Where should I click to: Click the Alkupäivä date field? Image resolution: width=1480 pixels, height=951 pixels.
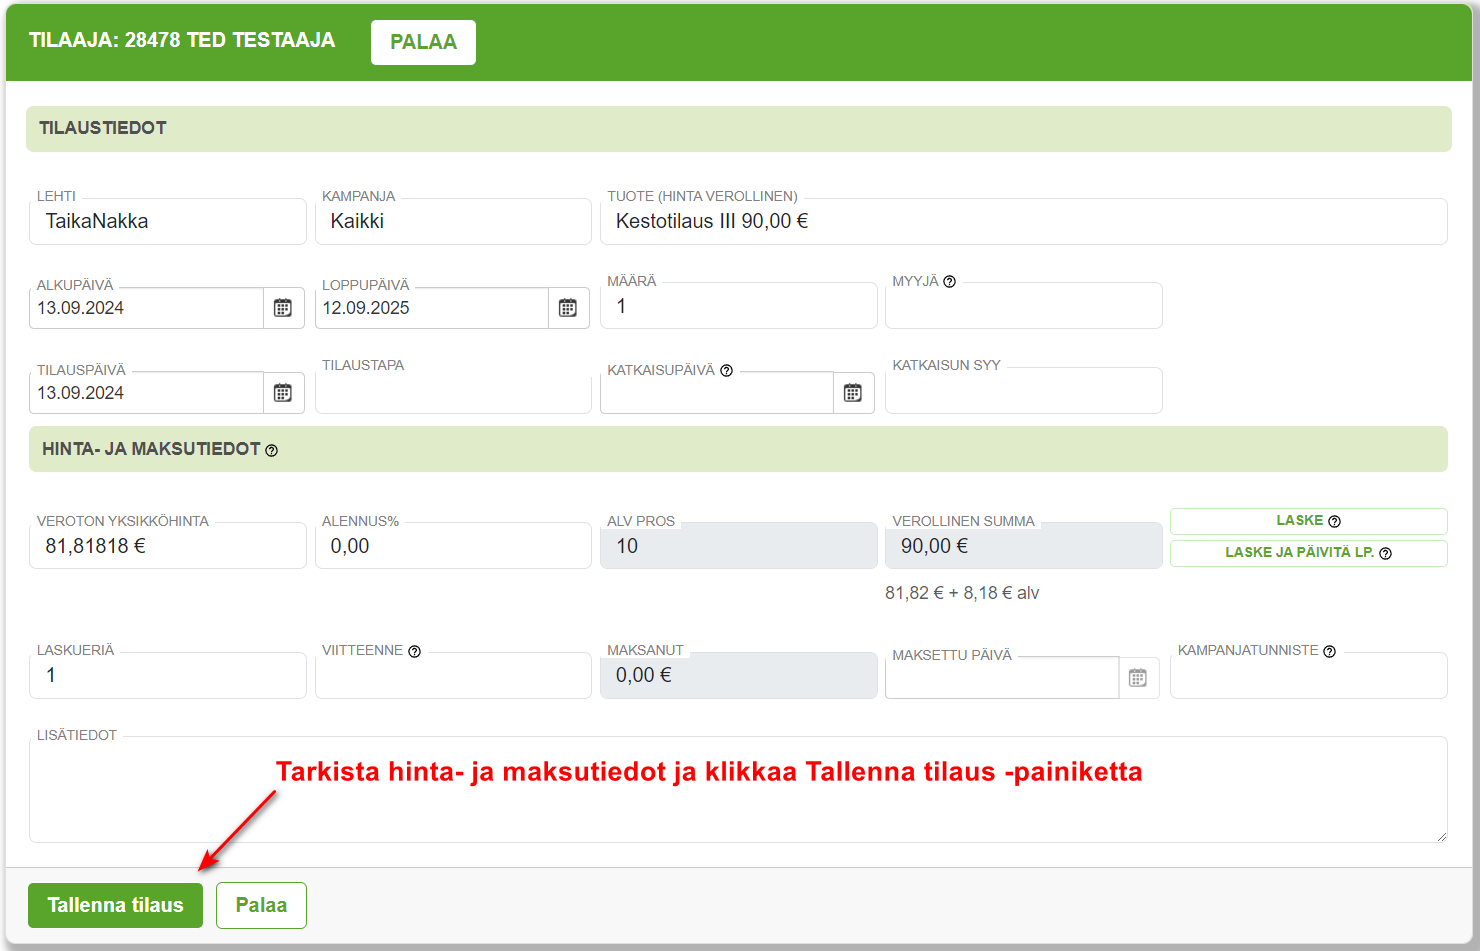tap(146, 308)
